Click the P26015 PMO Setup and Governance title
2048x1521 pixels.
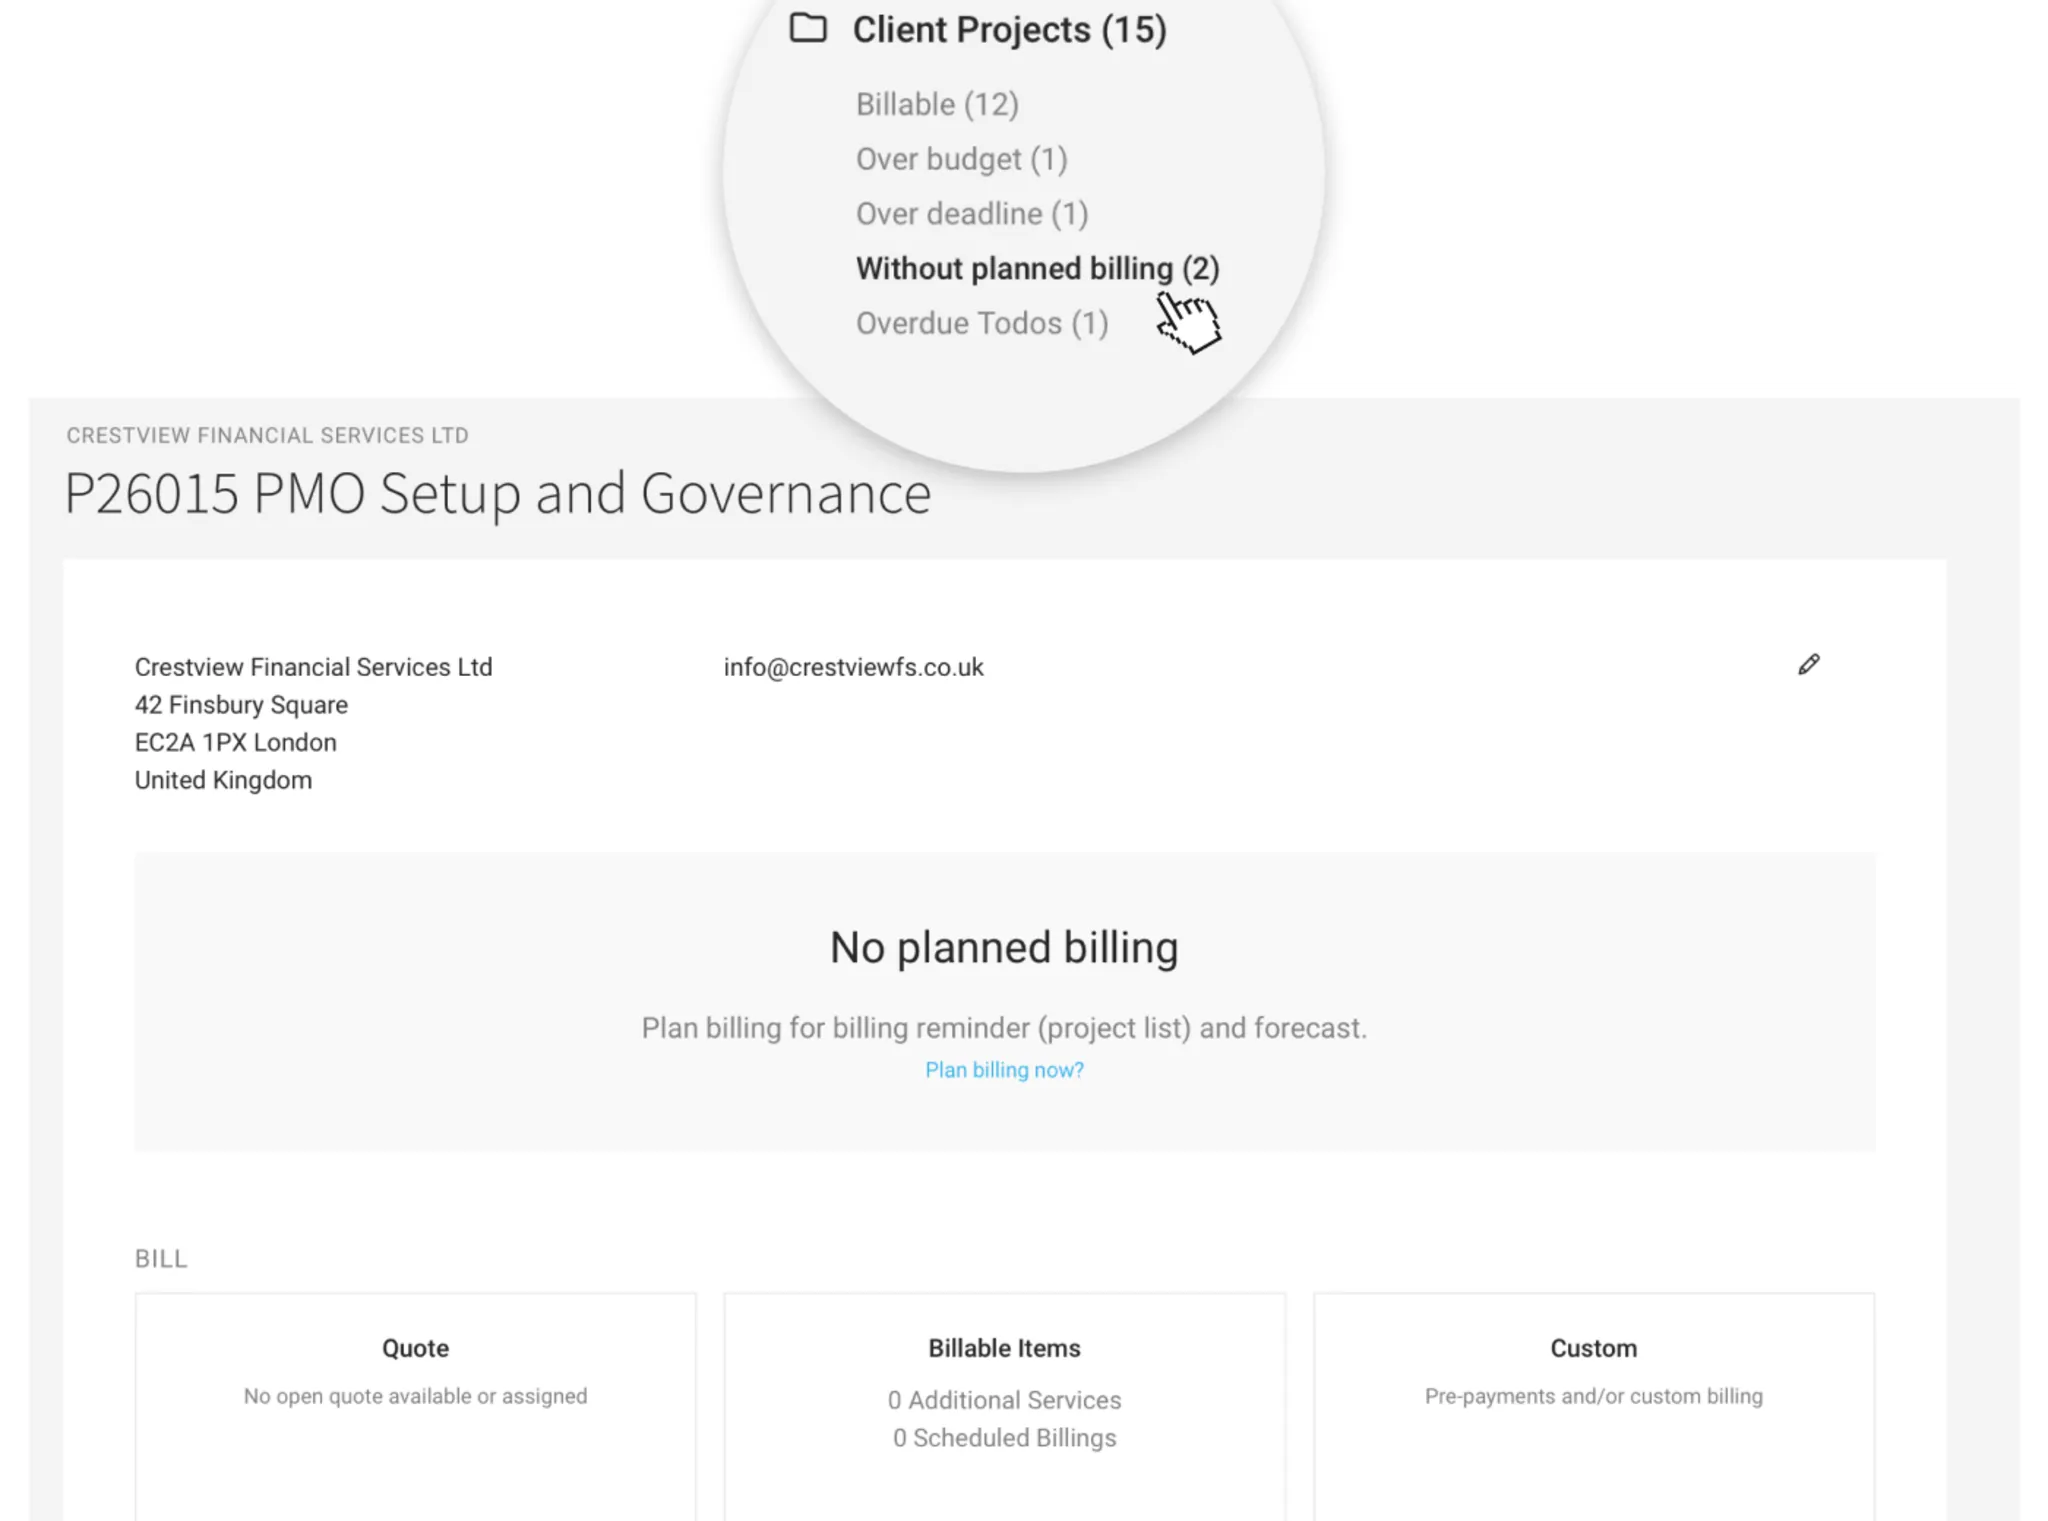497,493
